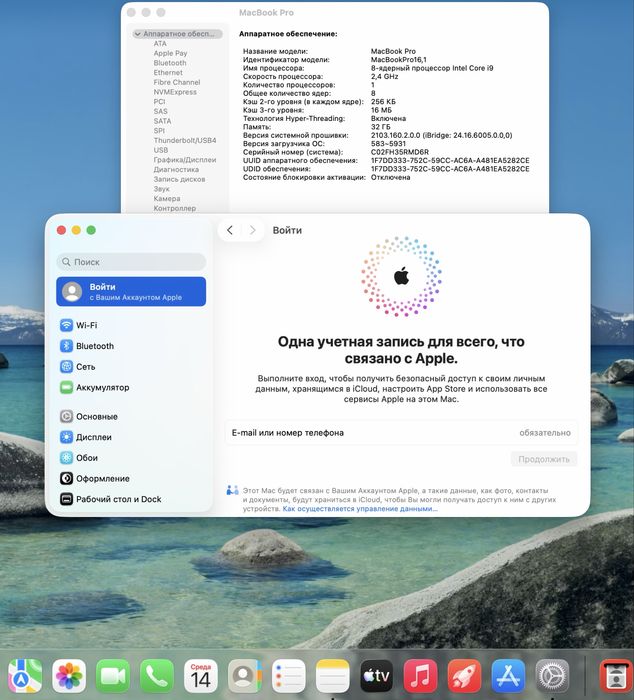Screen dimensions: 634x700
Task: Open Оформление settings pane
Action: [131, 479]
